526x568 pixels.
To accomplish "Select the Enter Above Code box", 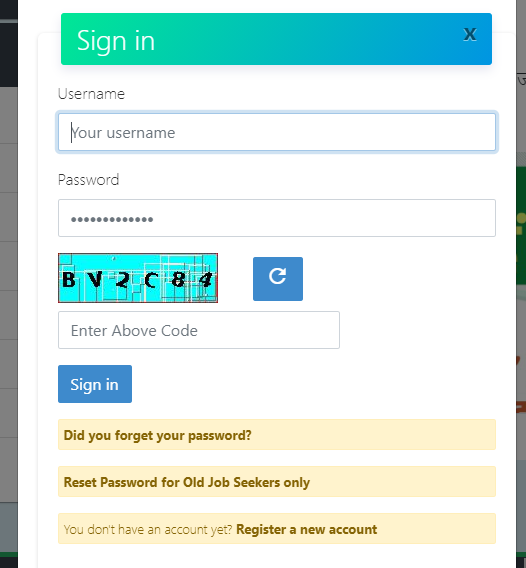I will 199,330.
